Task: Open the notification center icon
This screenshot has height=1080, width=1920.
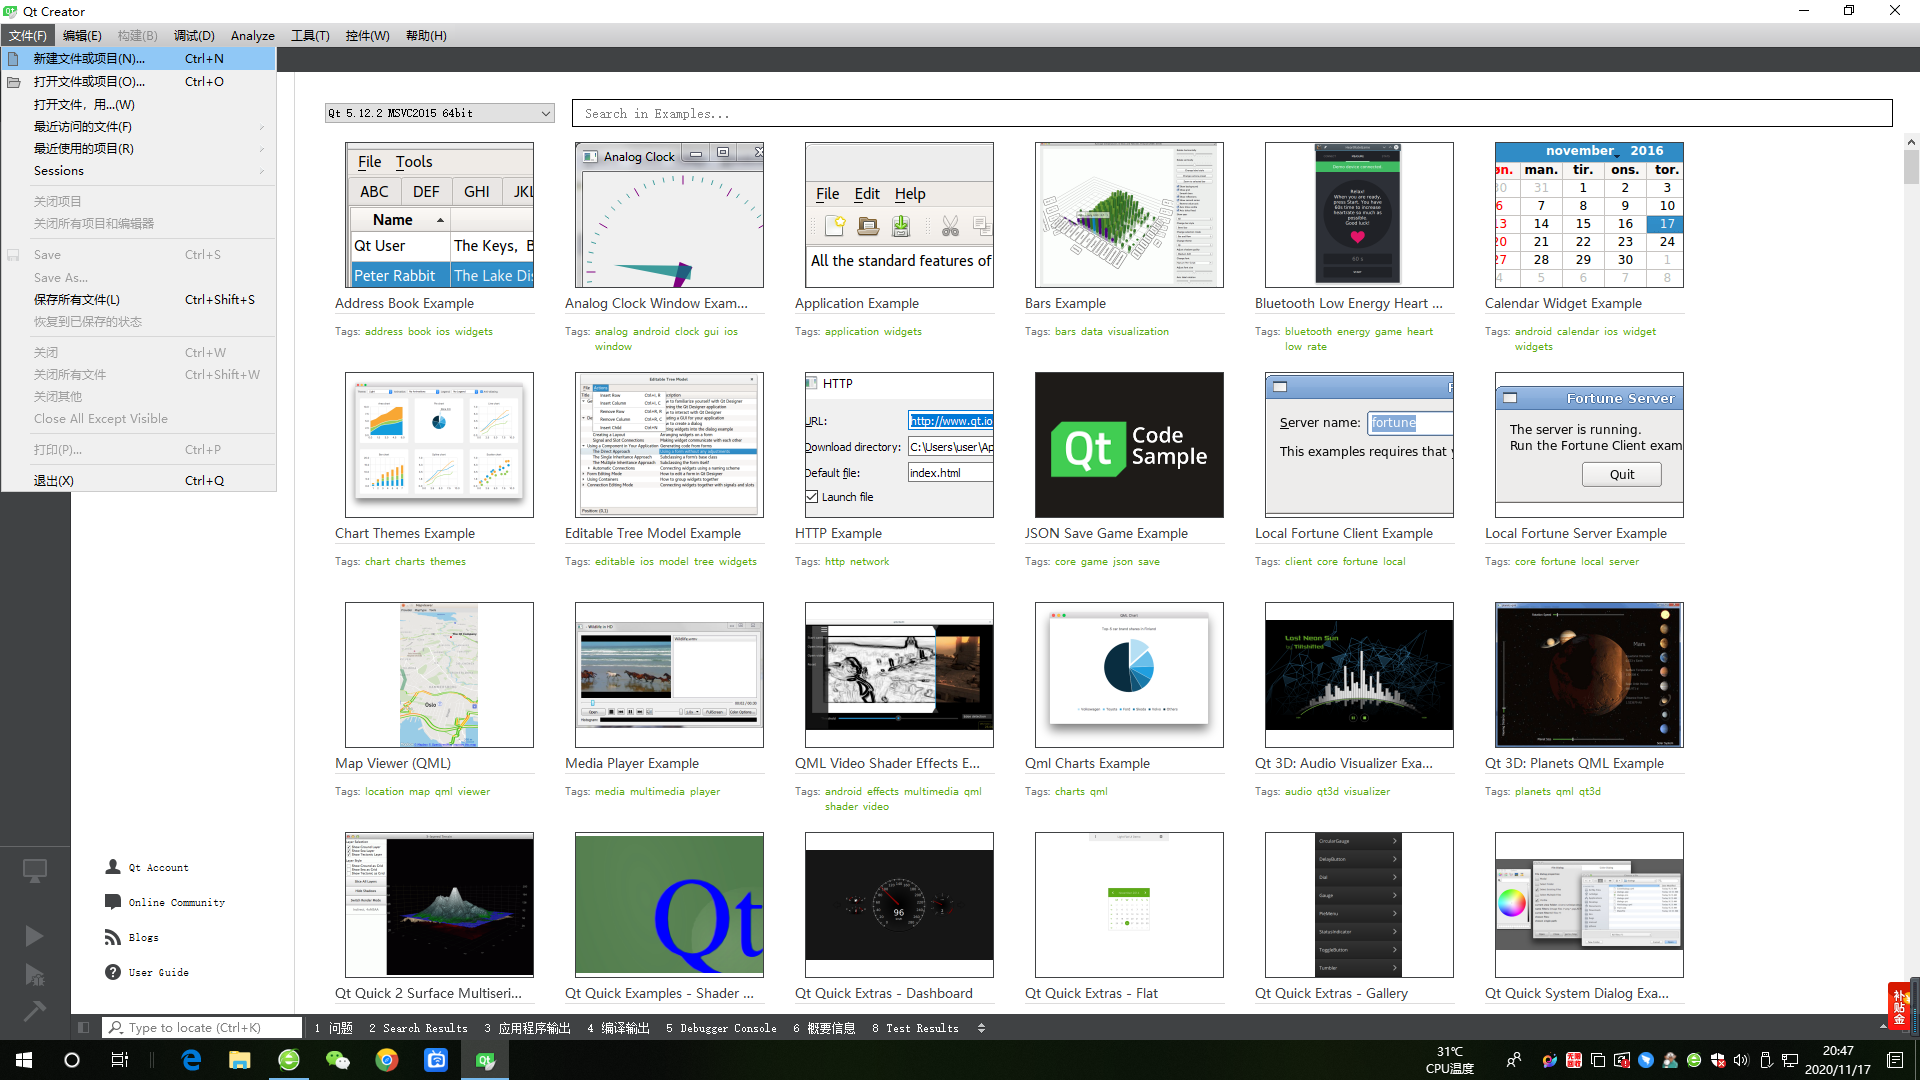Action: 1895,1060
